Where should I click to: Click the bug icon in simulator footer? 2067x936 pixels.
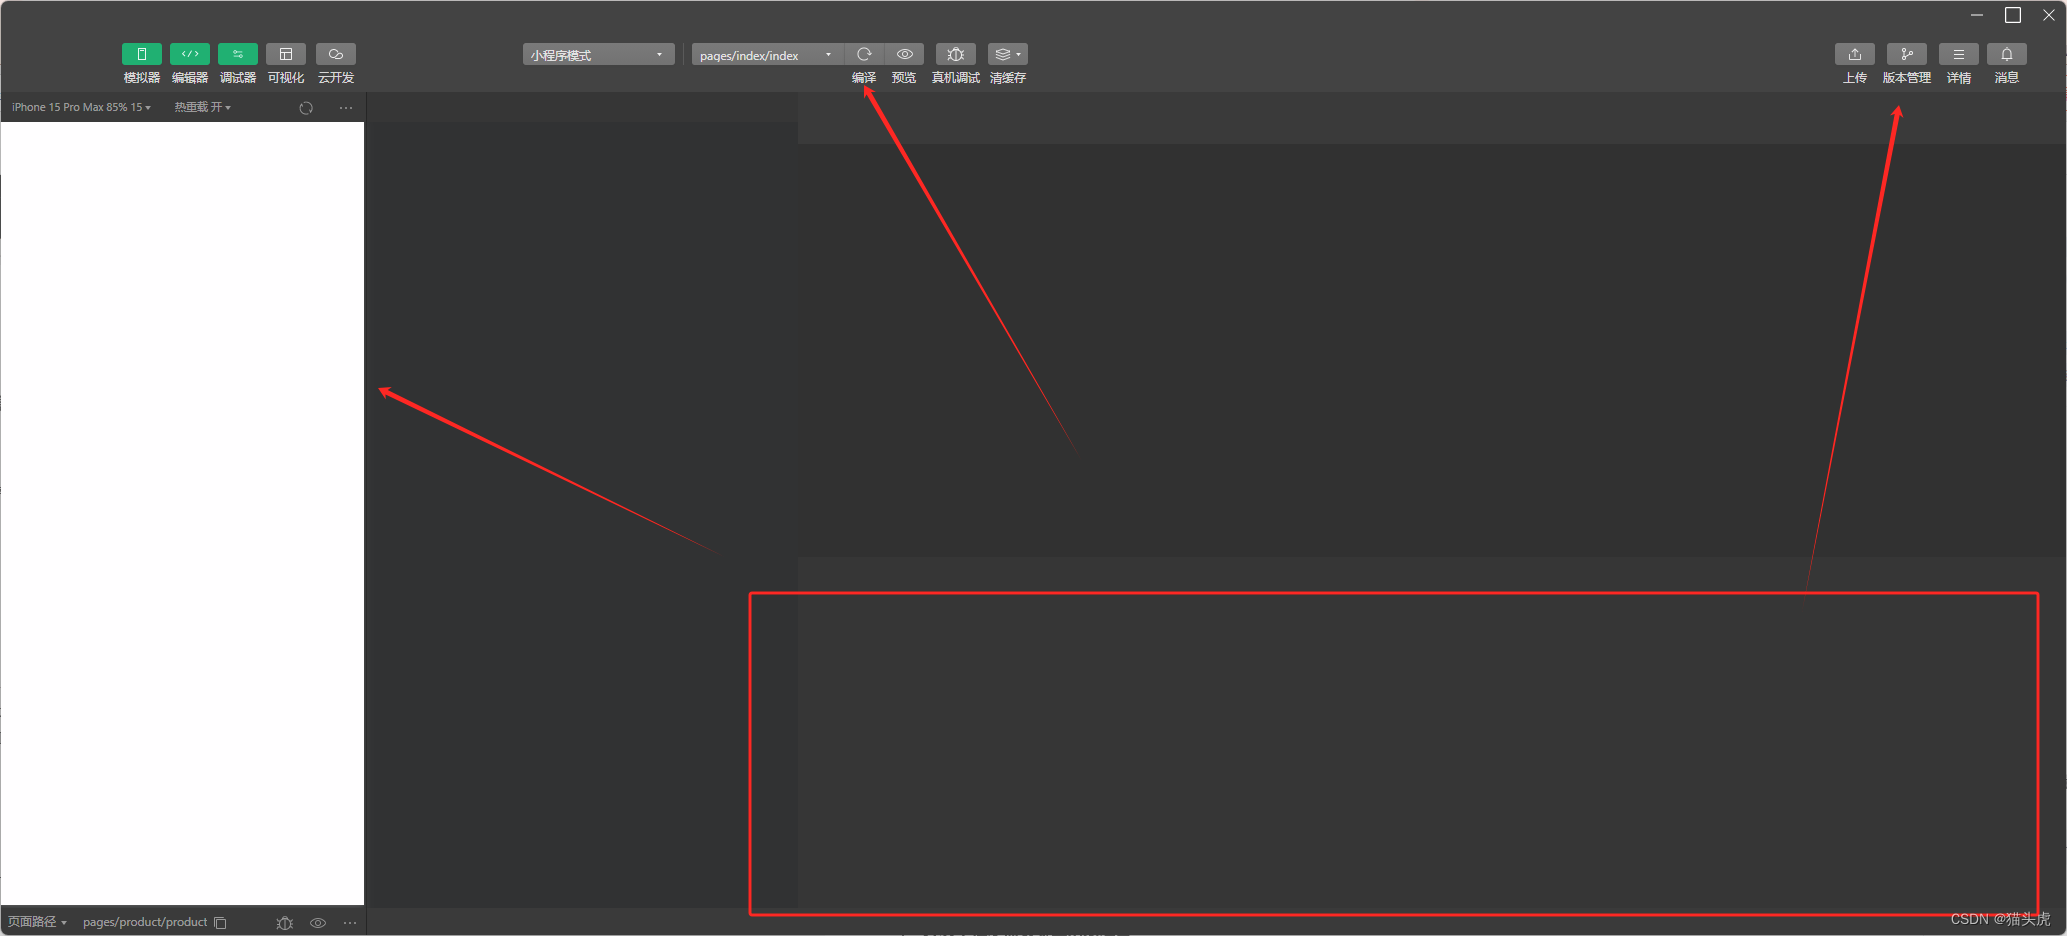click(x=285, y=923)
